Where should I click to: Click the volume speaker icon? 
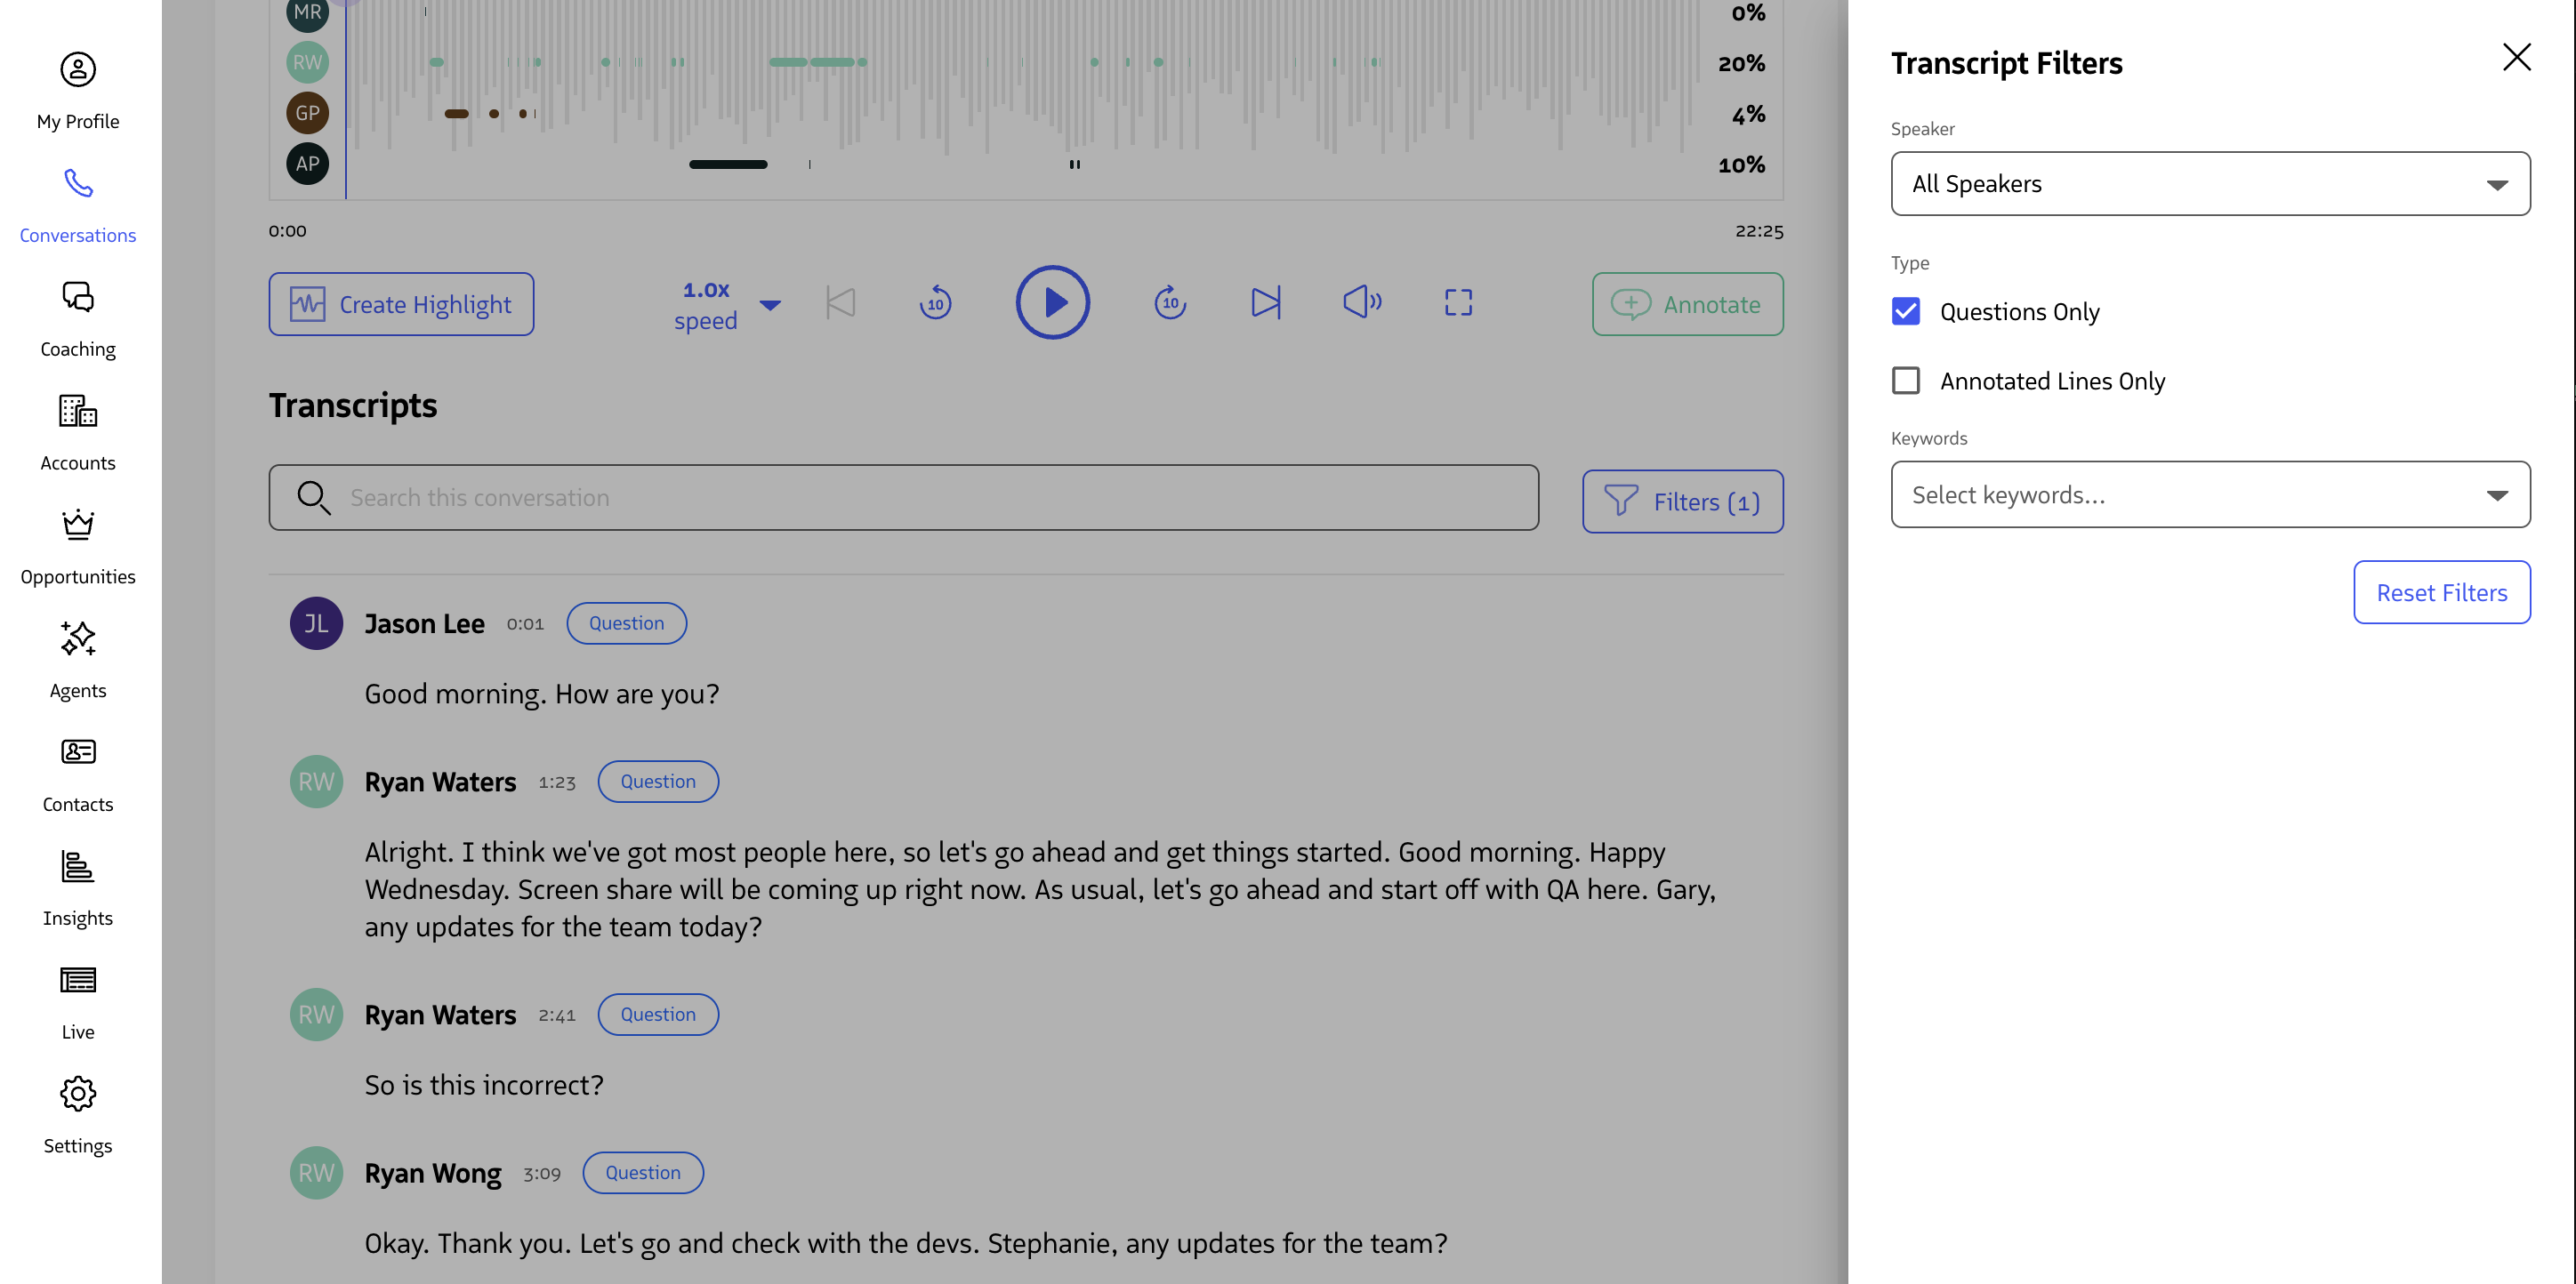point(1362,302)
